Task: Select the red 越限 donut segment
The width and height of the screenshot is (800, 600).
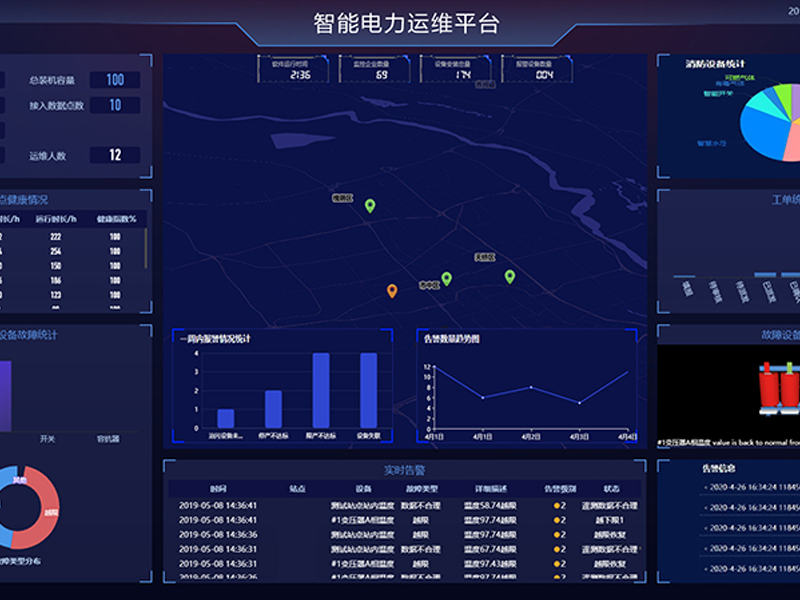Action: [43, 510]
